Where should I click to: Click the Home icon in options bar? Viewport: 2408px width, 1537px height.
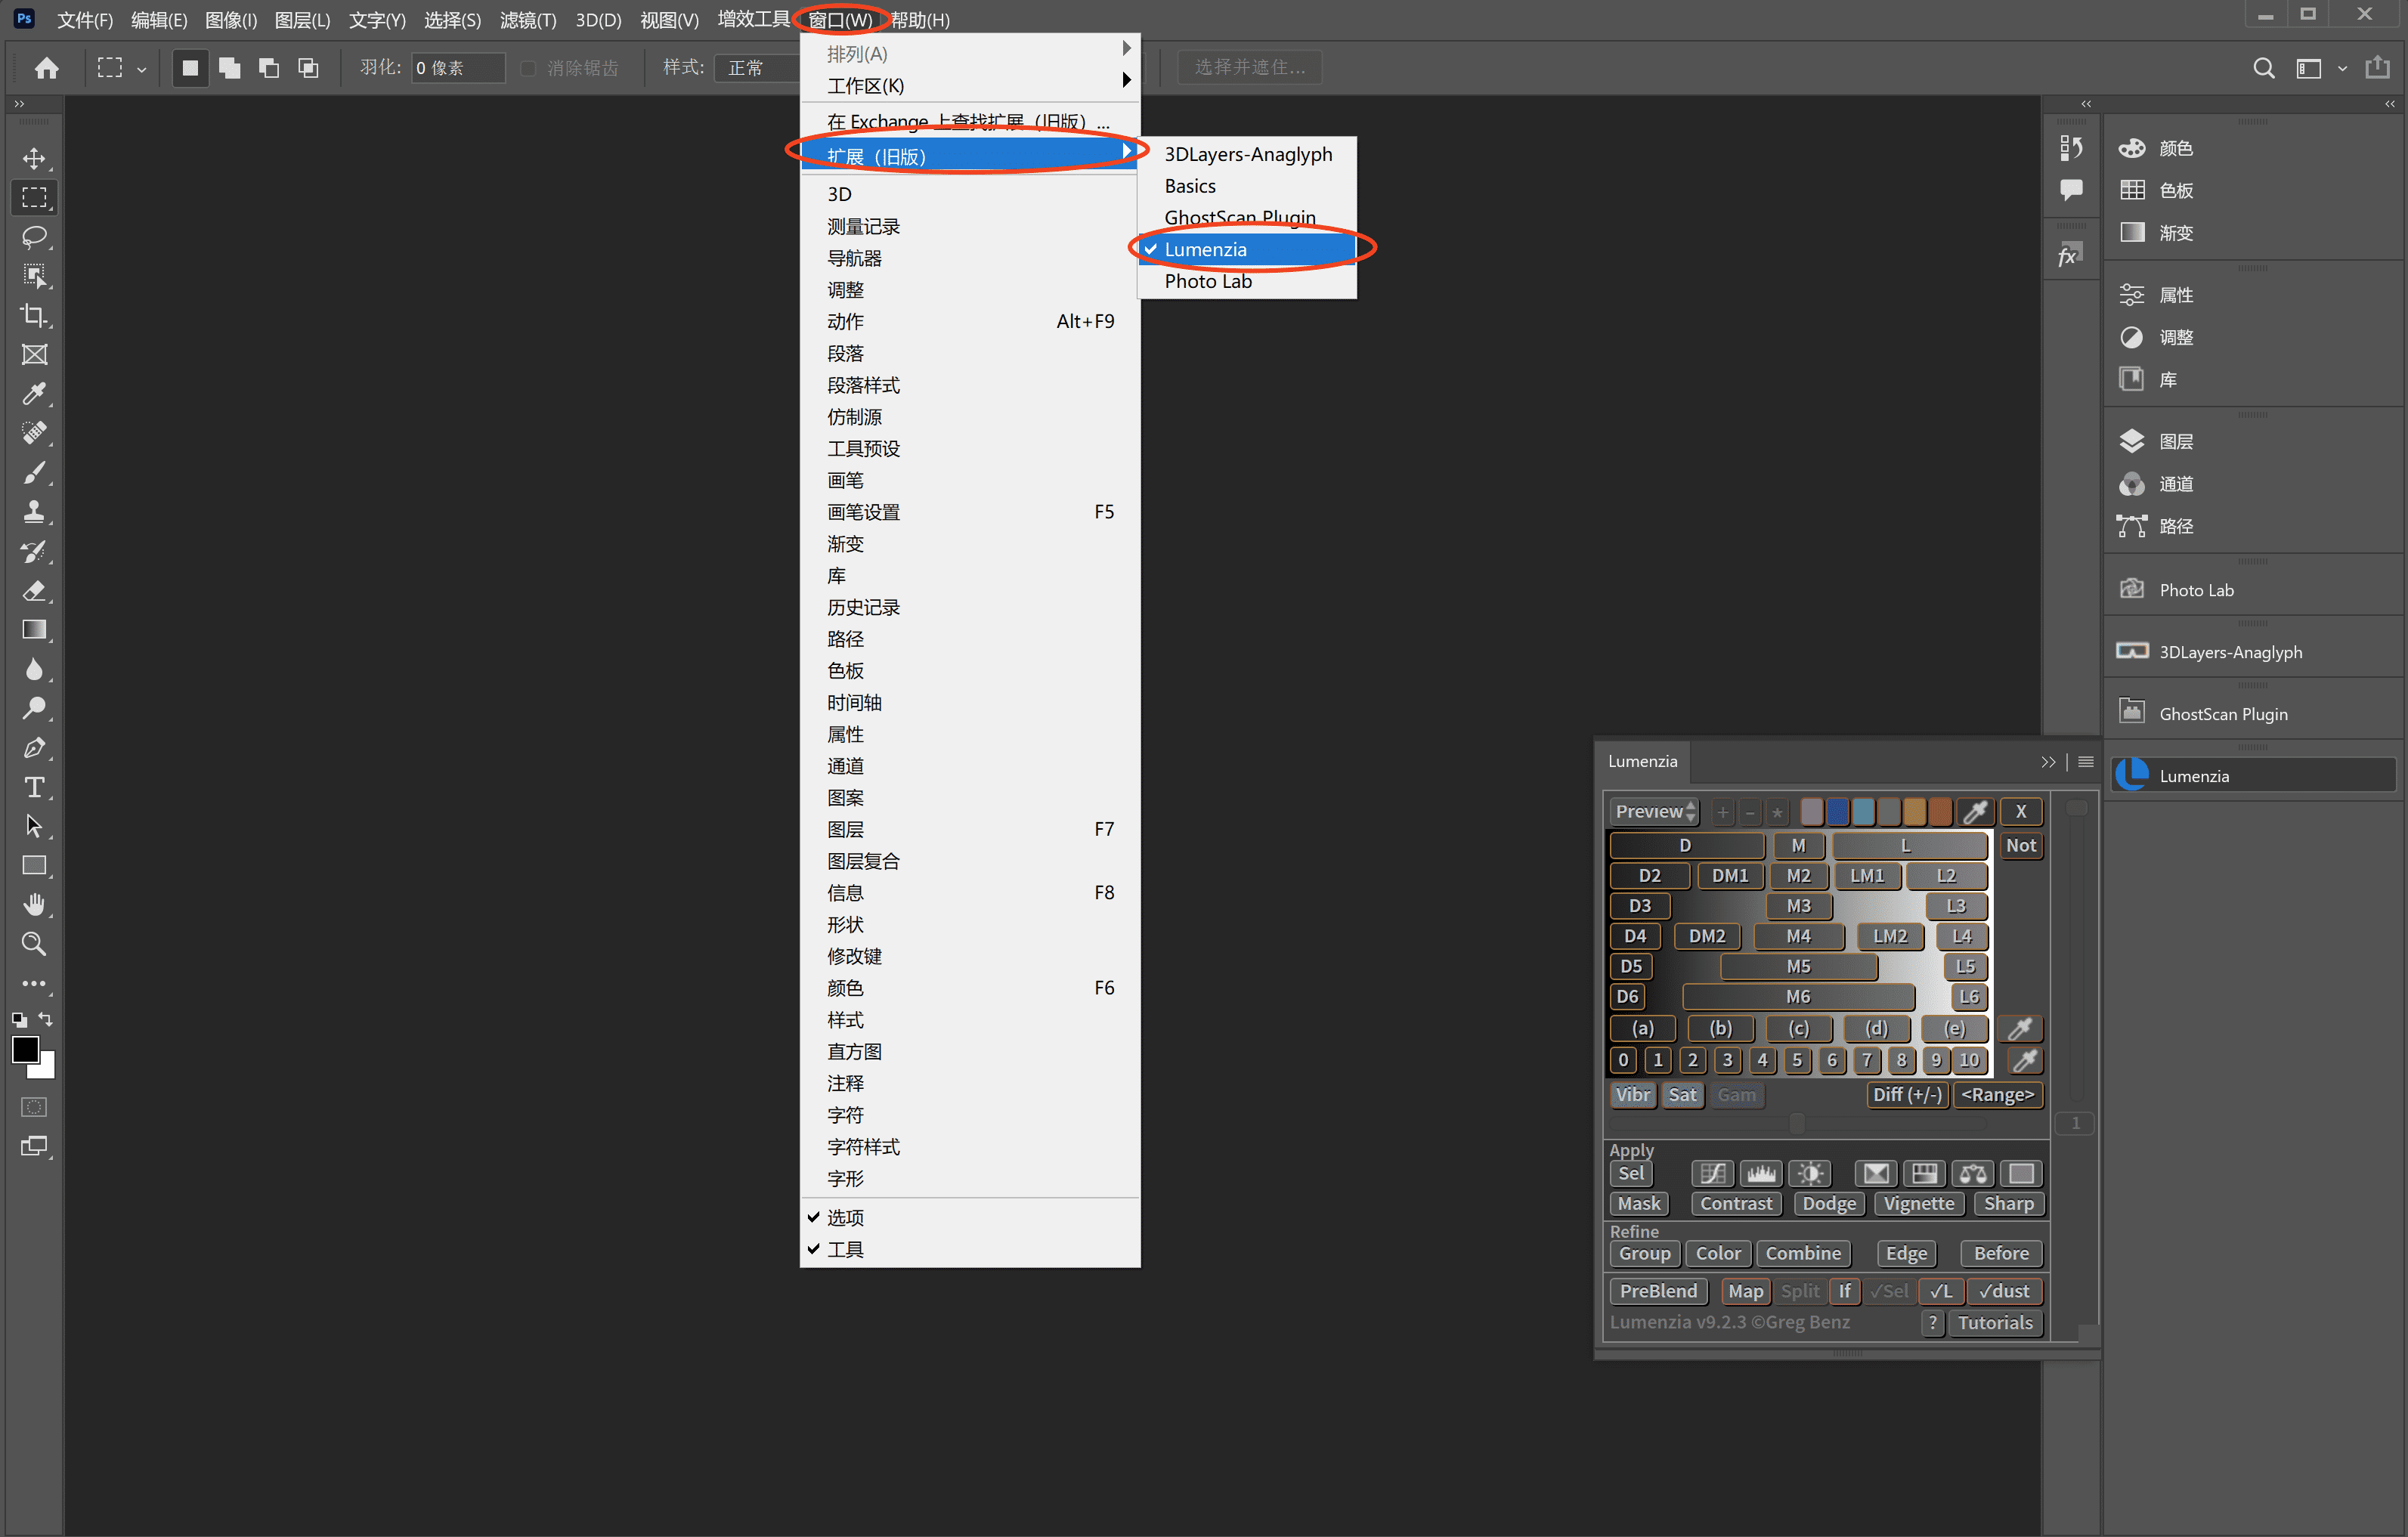[x=46, y=67]
